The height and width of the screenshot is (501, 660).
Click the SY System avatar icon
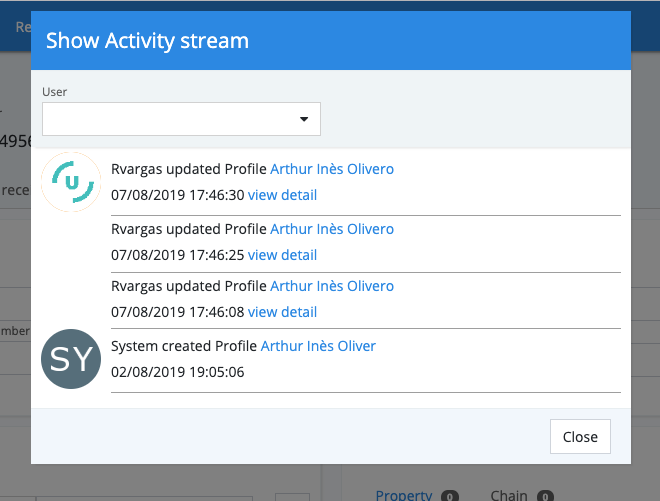(71, 360)
